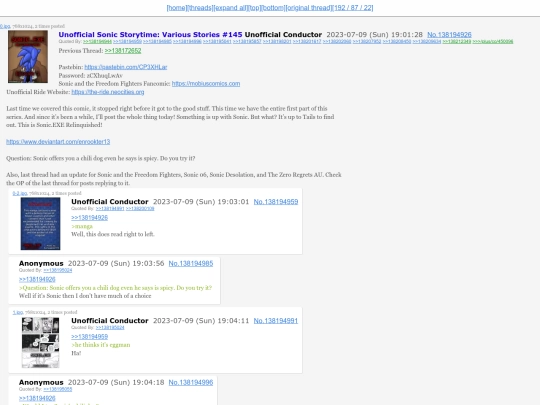540x405 pixels.
Task: Click reply link >>138194926 in post No.138194996
Action: coord(37,398)
